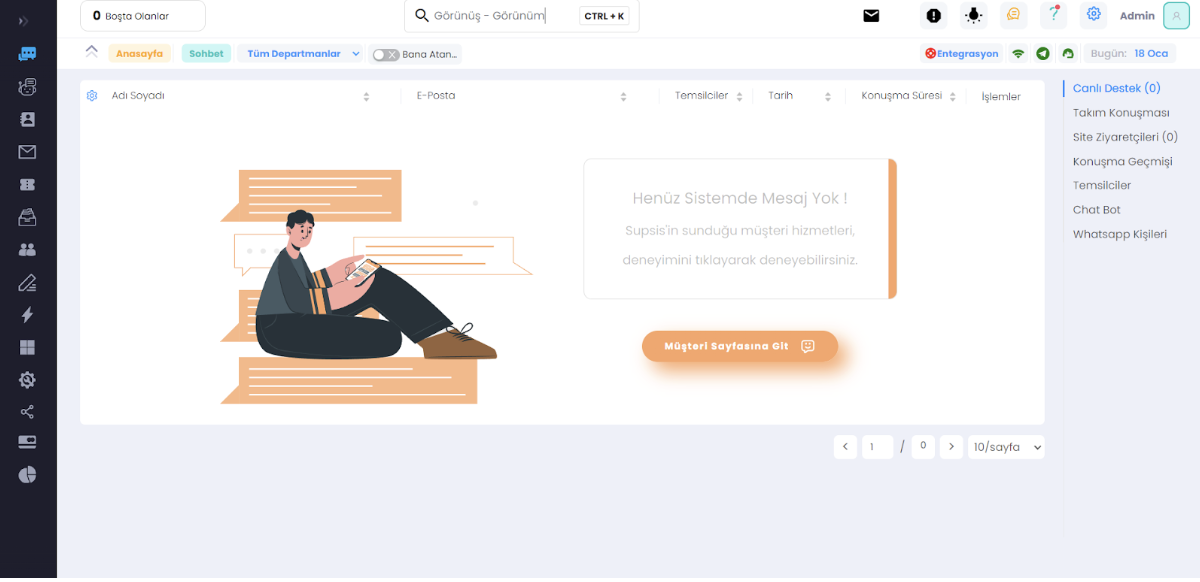Open the blue gear settings header icon
This screenshot has height=582, width=1200.
click(1093, 15)
